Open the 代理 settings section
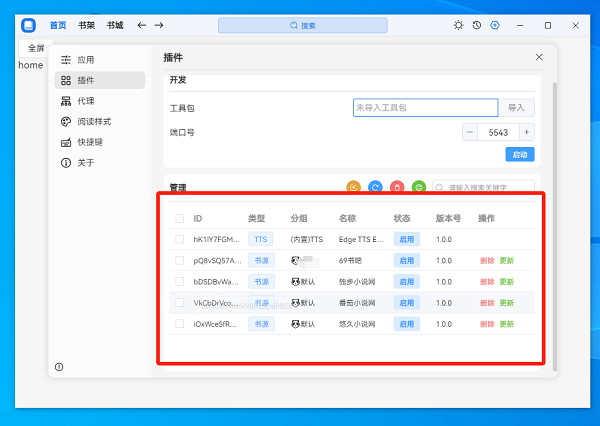Viewport: 600px width, 426px height. (100, 101)
